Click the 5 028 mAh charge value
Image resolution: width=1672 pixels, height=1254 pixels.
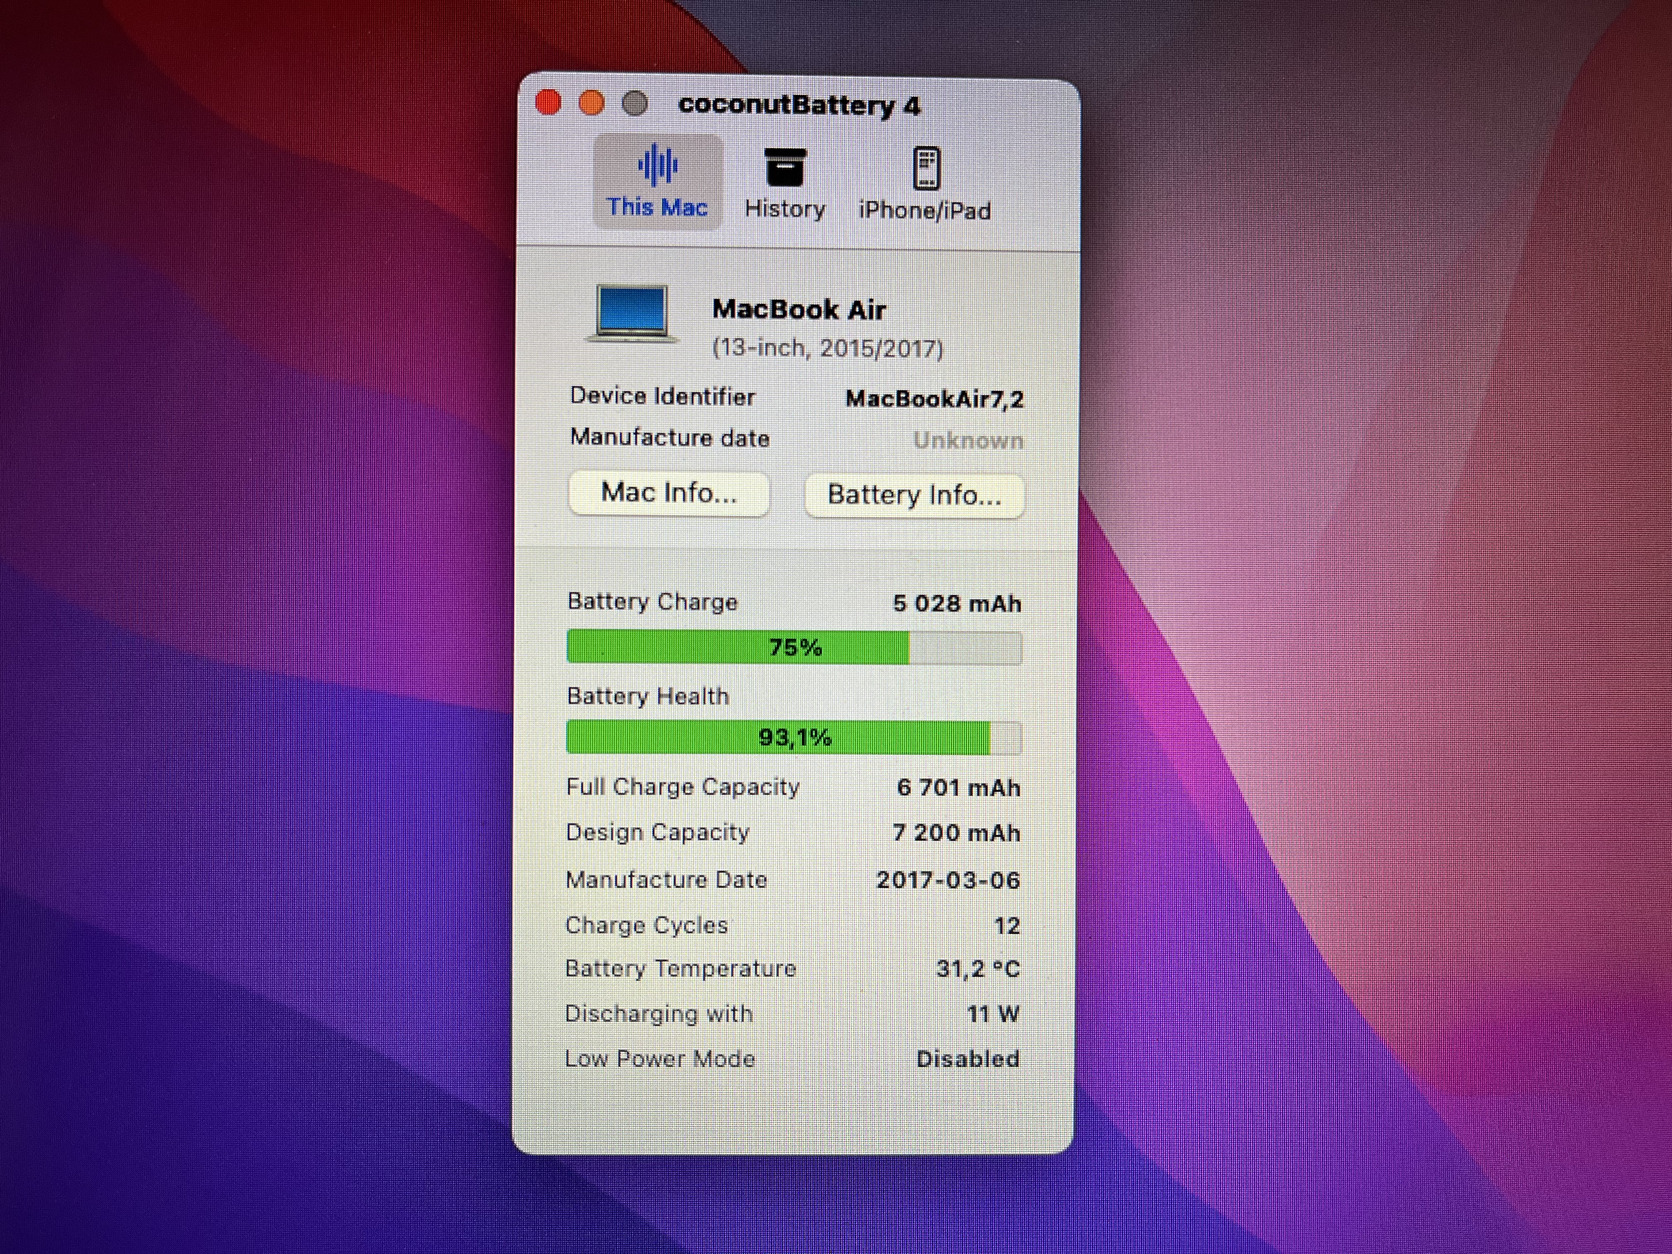coord(957,604)
